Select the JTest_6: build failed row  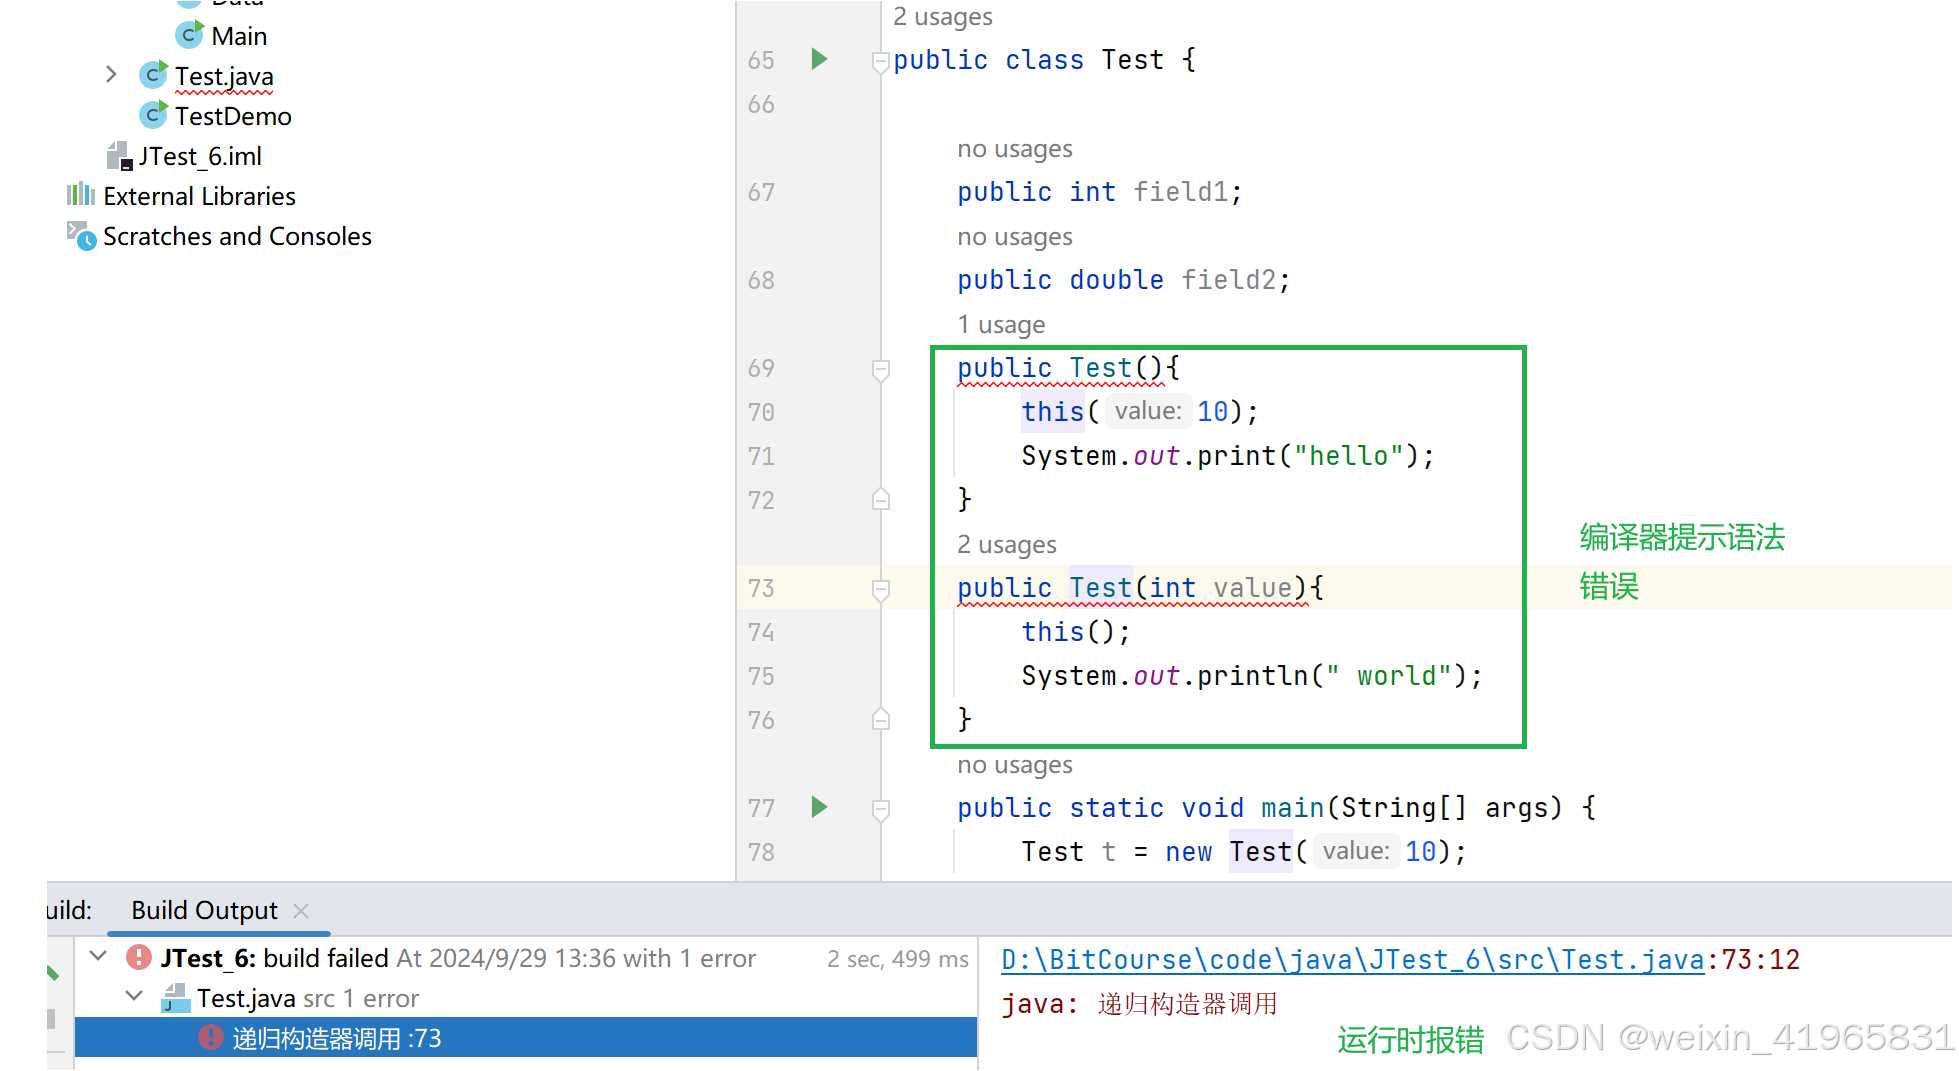tap(526, 958)
